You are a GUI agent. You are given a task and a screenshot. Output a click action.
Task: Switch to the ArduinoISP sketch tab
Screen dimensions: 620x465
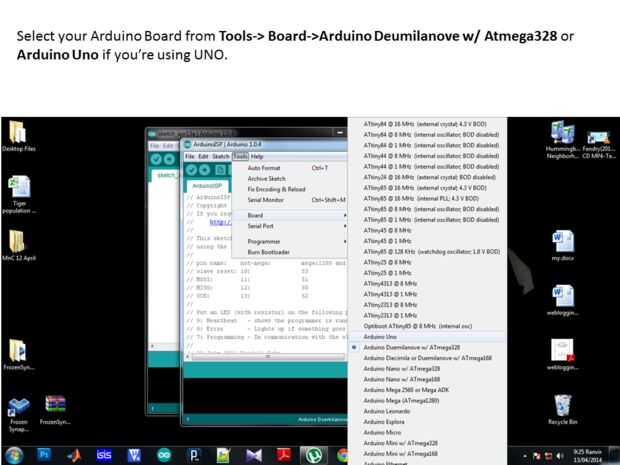[x=207, y=186]
